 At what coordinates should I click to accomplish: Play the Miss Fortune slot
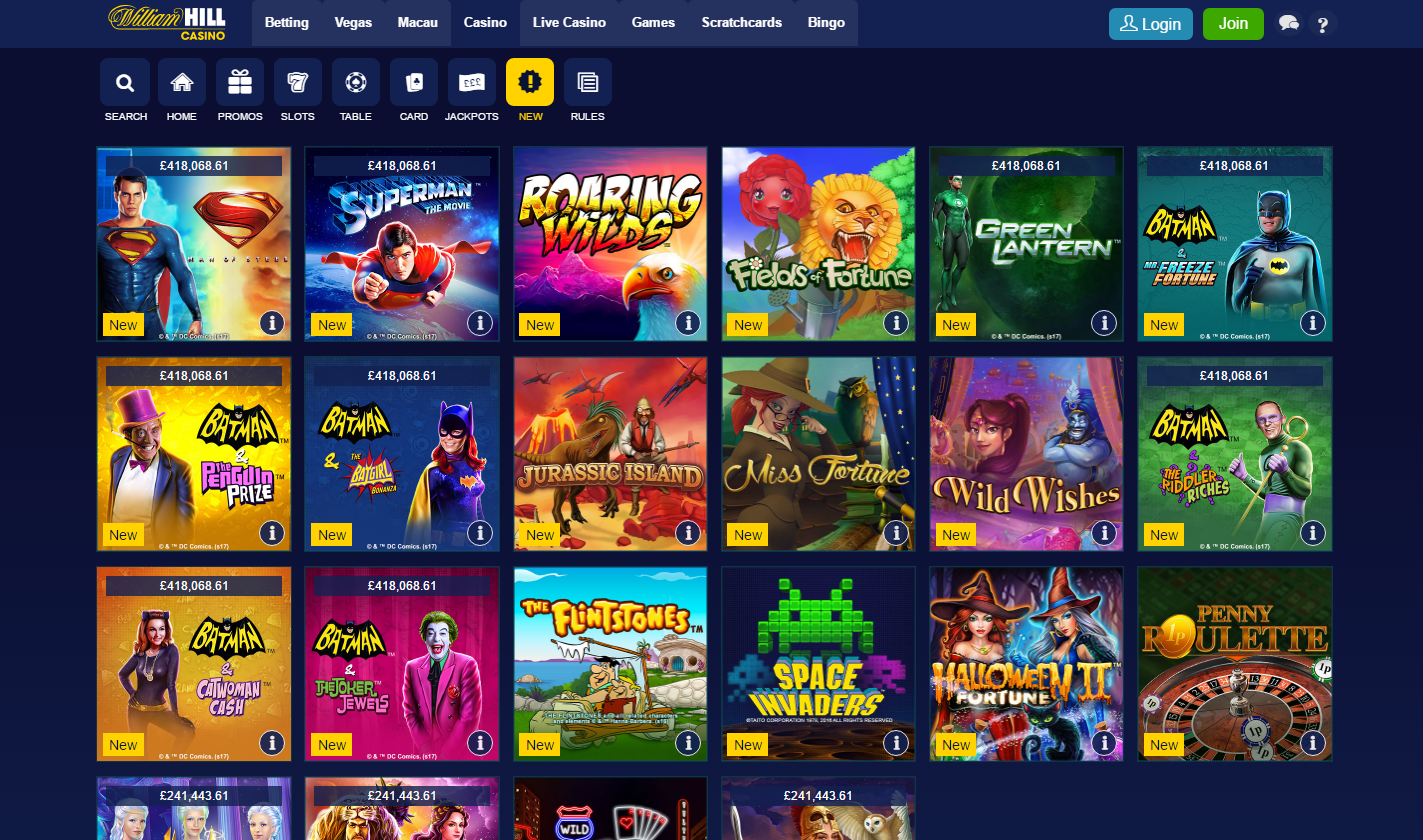coord(818,454)
